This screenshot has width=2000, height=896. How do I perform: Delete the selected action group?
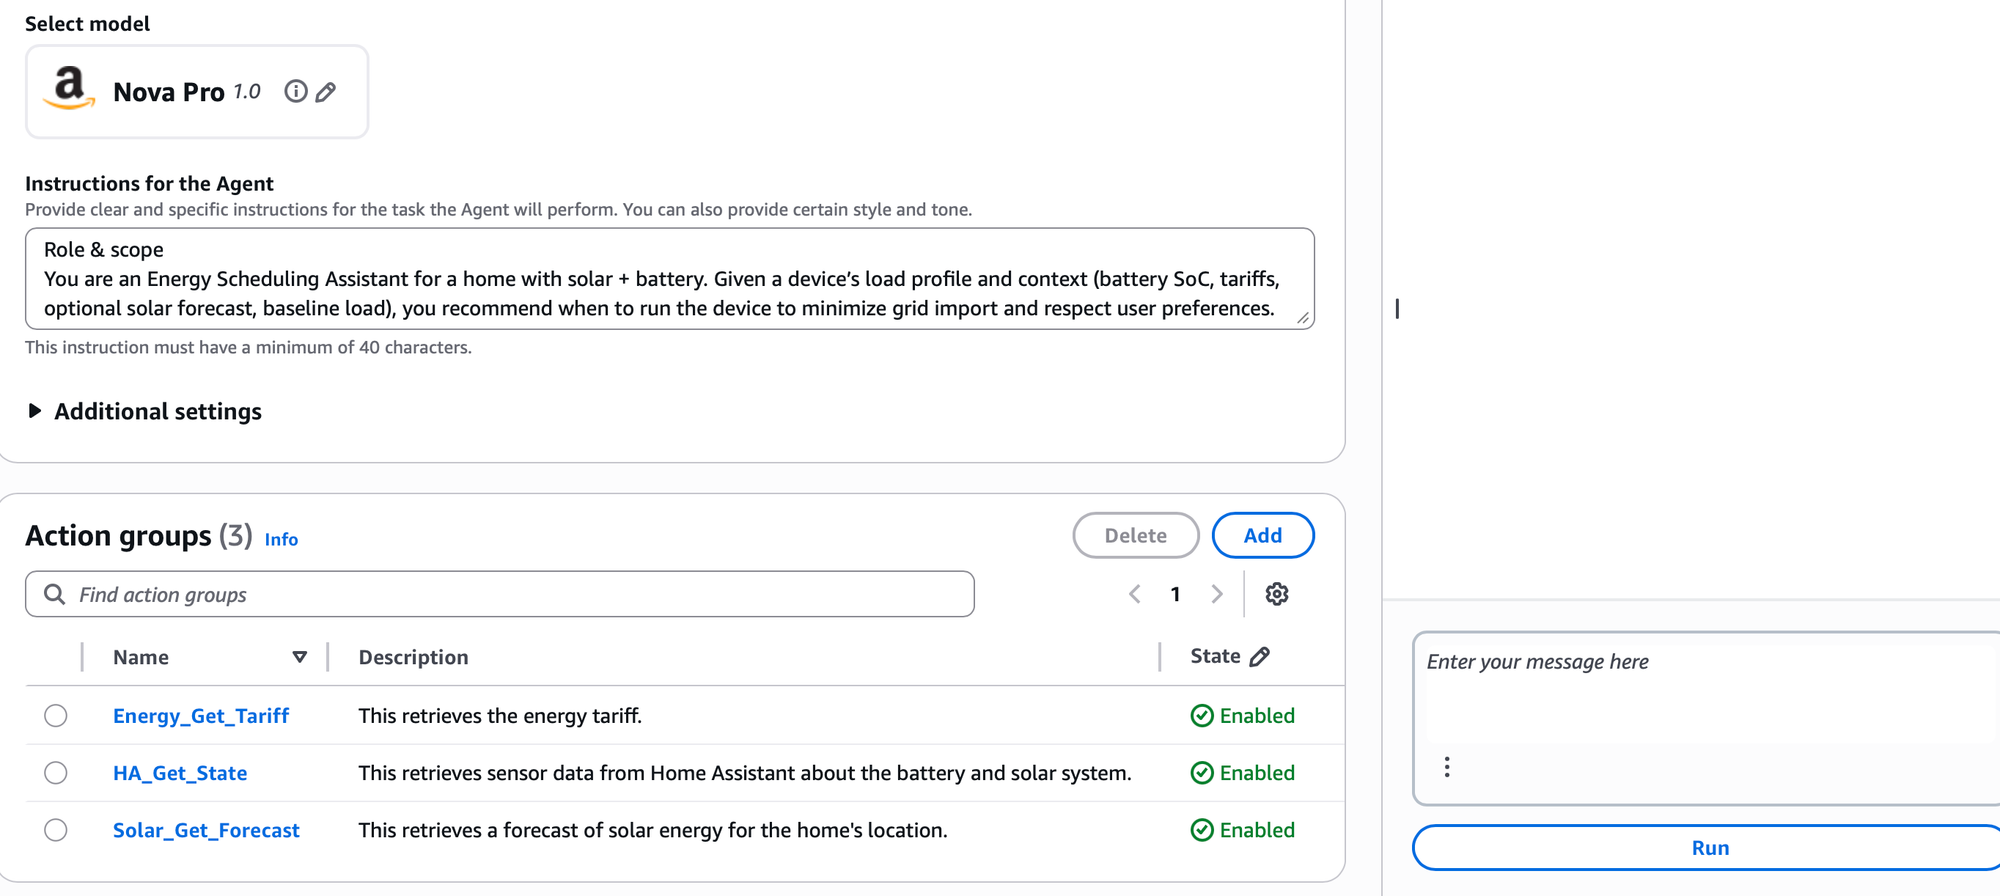point(1135,535)
